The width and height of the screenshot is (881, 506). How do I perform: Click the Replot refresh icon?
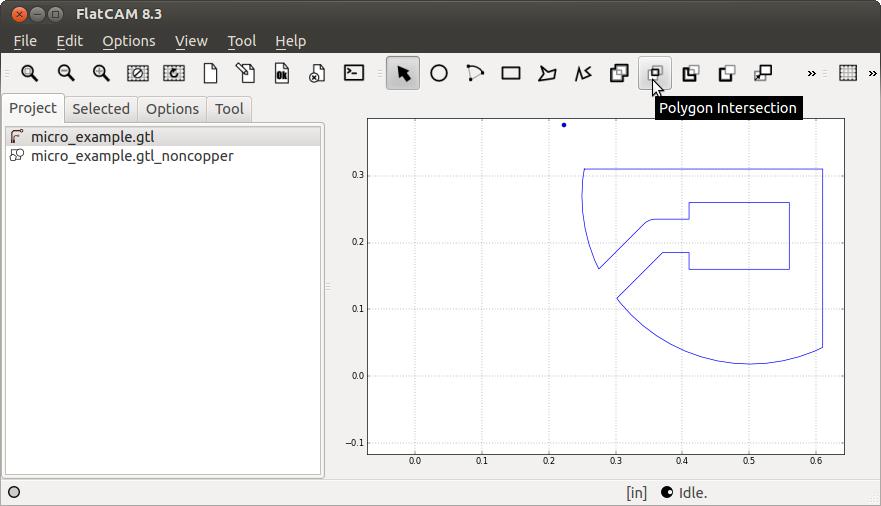pyautogui.click(x=174, y=73)
